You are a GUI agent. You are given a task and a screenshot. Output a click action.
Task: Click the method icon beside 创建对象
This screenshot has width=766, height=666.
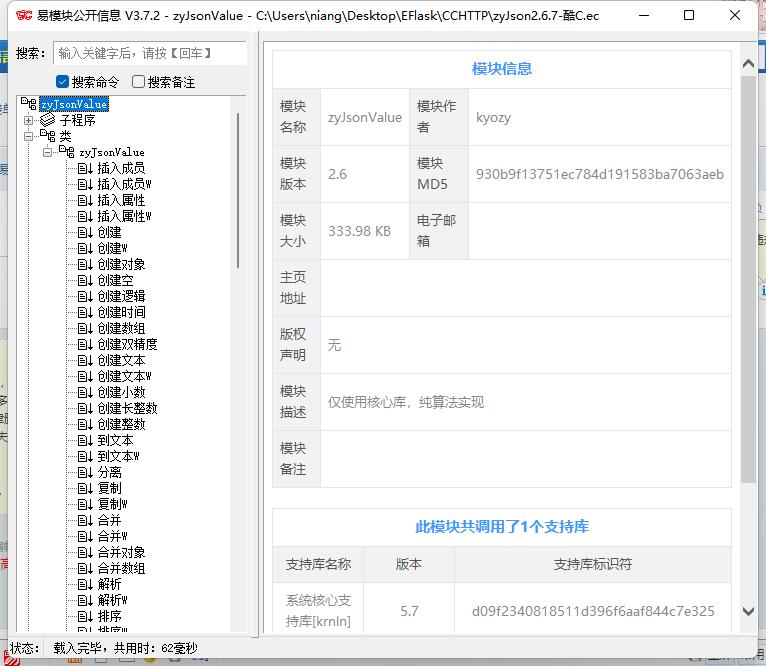coord(84,264)
